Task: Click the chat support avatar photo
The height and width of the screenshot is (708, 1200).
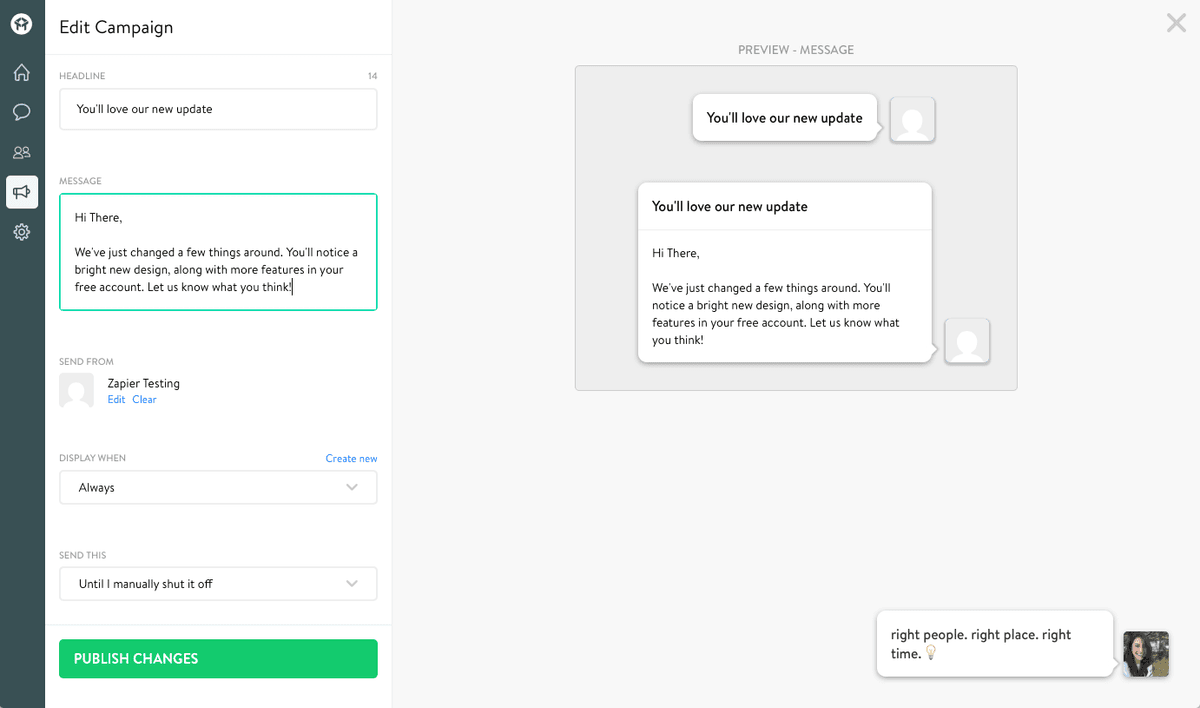Action: [1146, 654]
